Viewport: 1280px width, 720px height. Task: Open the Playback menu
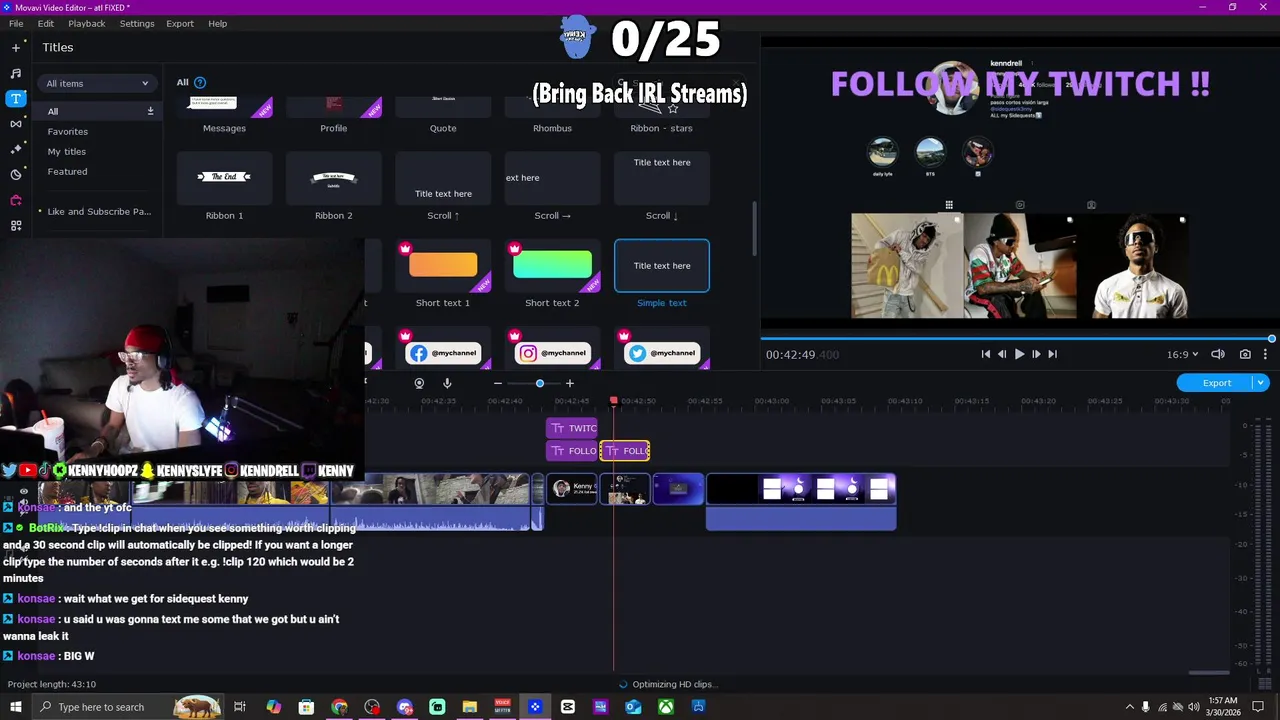coord(87,23)
